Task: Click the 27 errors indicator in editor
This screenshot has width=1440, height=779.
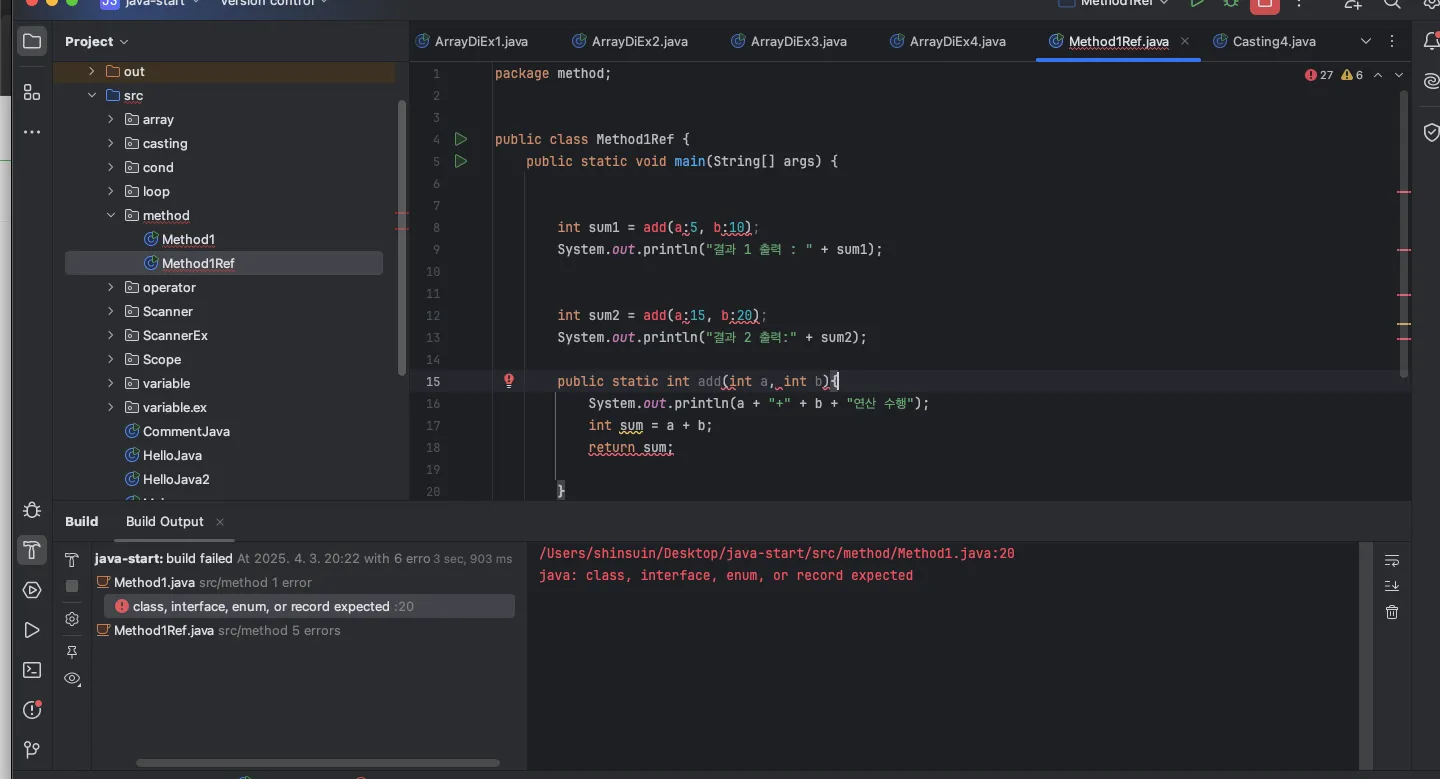Action: point(1320,75)
